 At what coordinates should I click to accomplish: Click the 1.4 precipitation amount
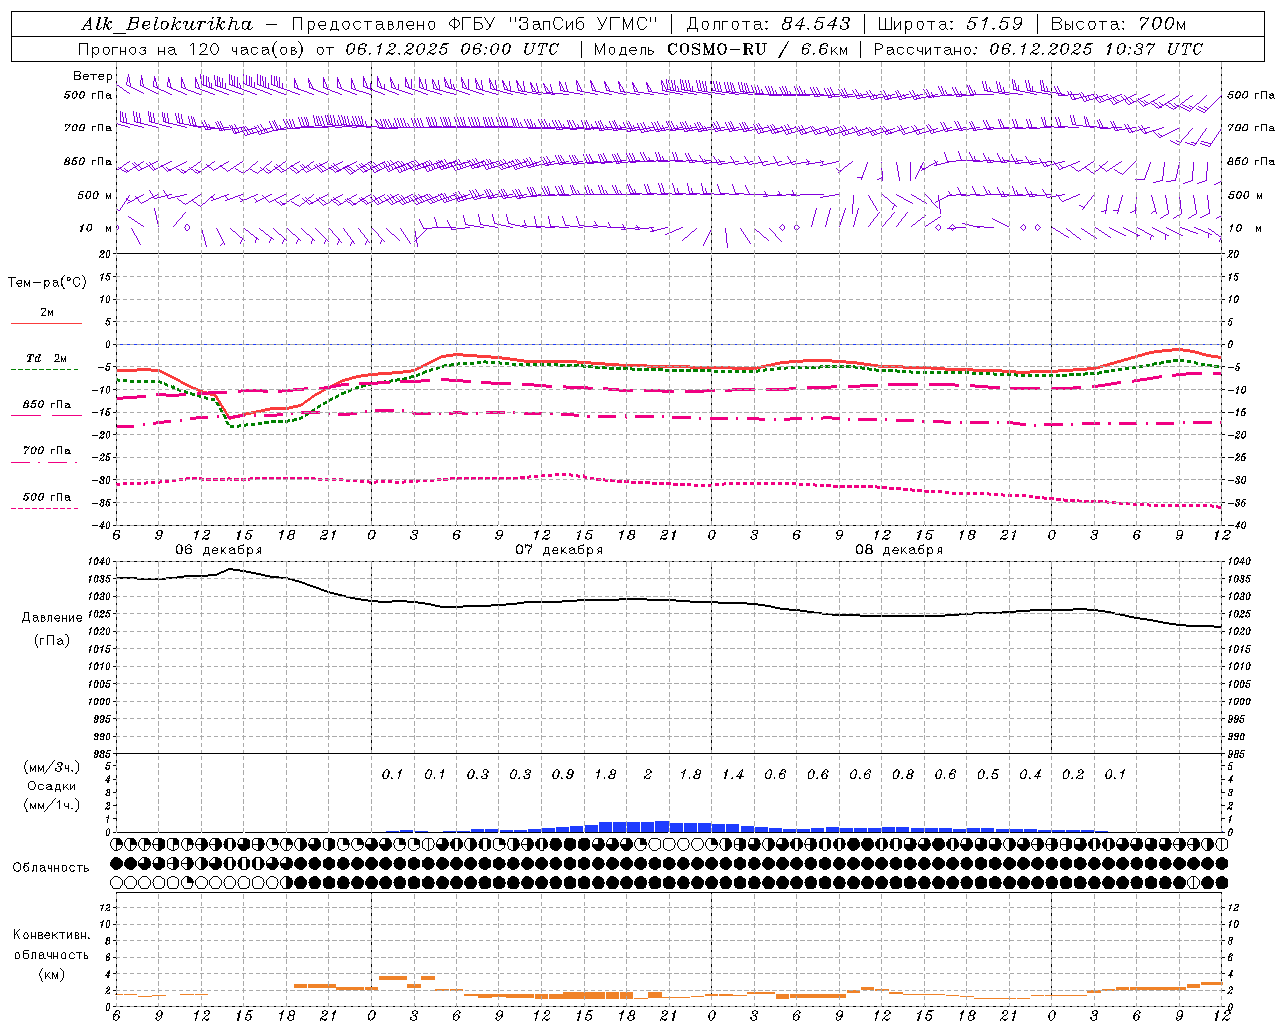pos(733,774)
